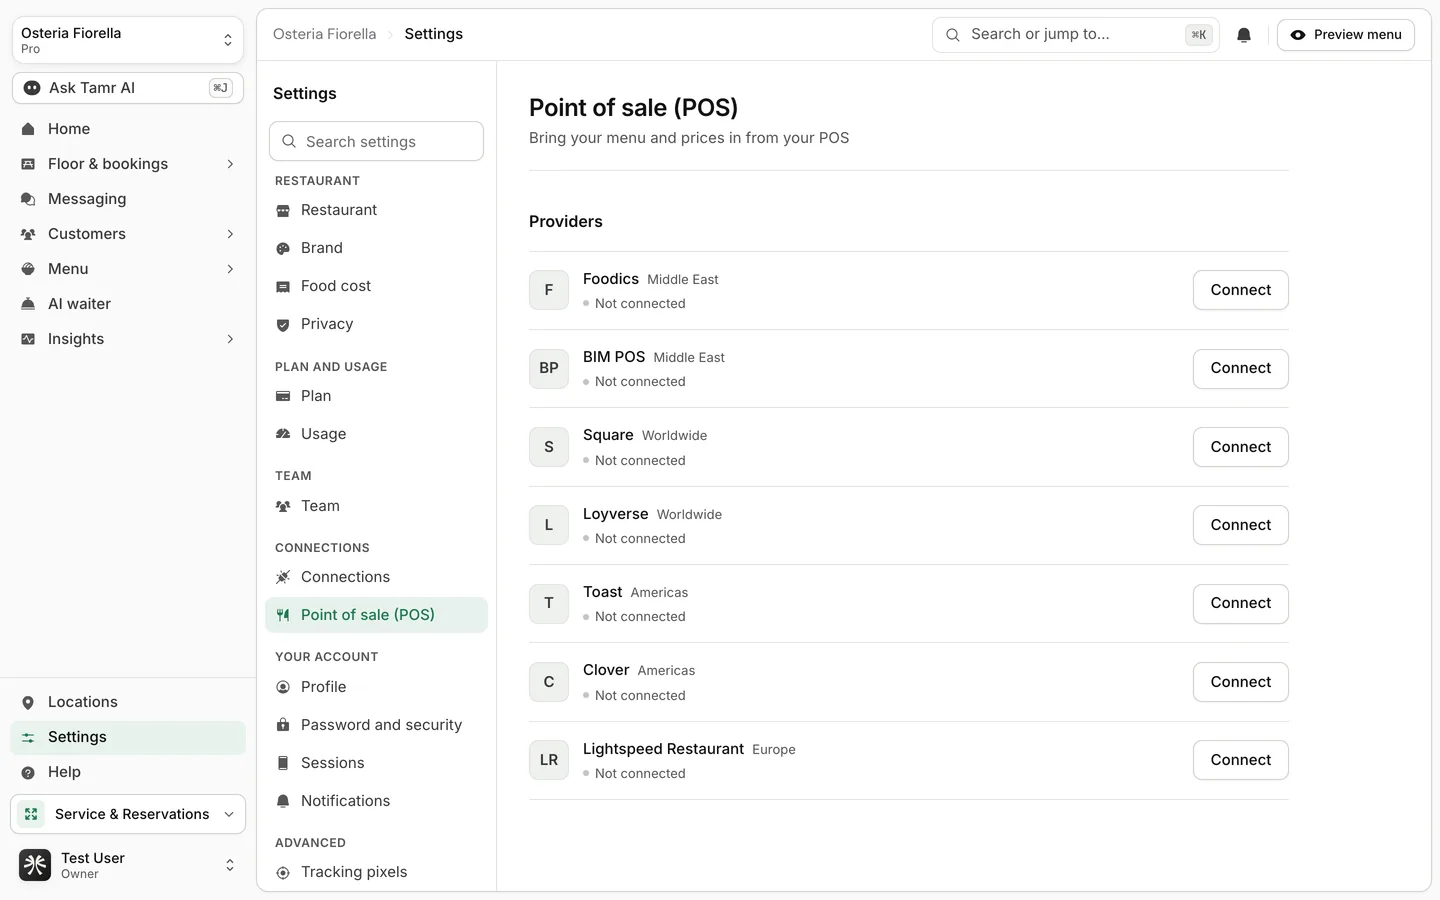Image resolution: width=1440 pixels, height=900 pixels.
Task: Click the Sessions device icon
Action: [283, 763]
